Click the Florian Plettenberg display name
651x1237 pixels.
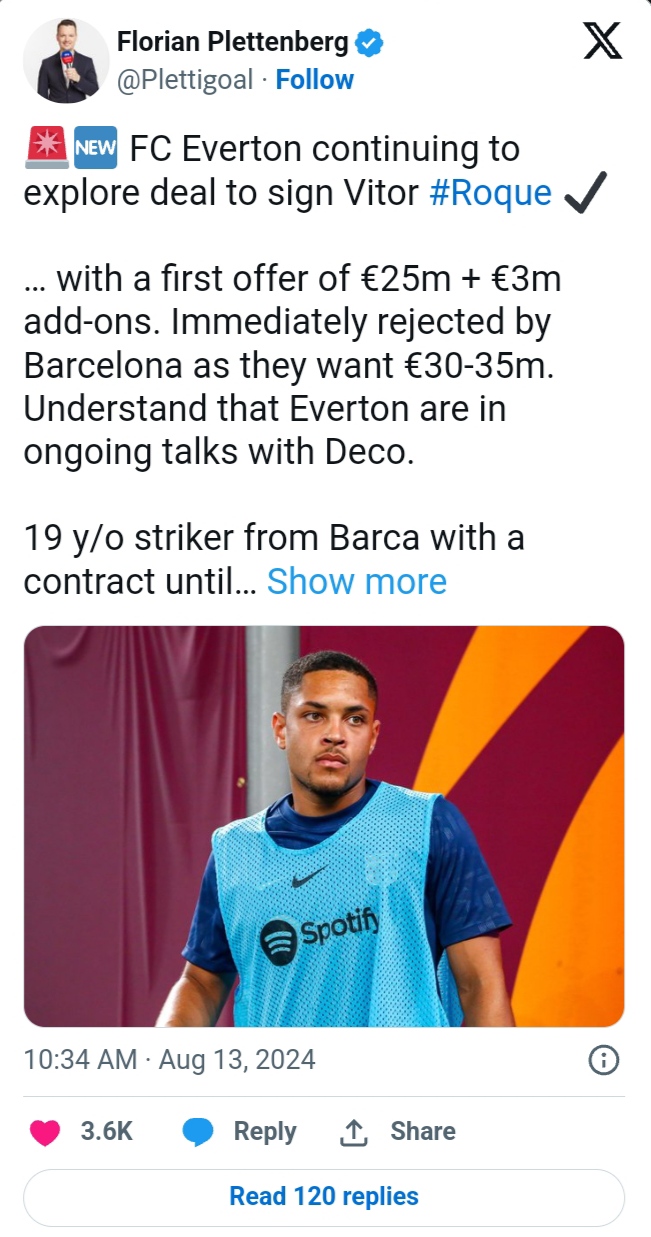coord(233,43)
